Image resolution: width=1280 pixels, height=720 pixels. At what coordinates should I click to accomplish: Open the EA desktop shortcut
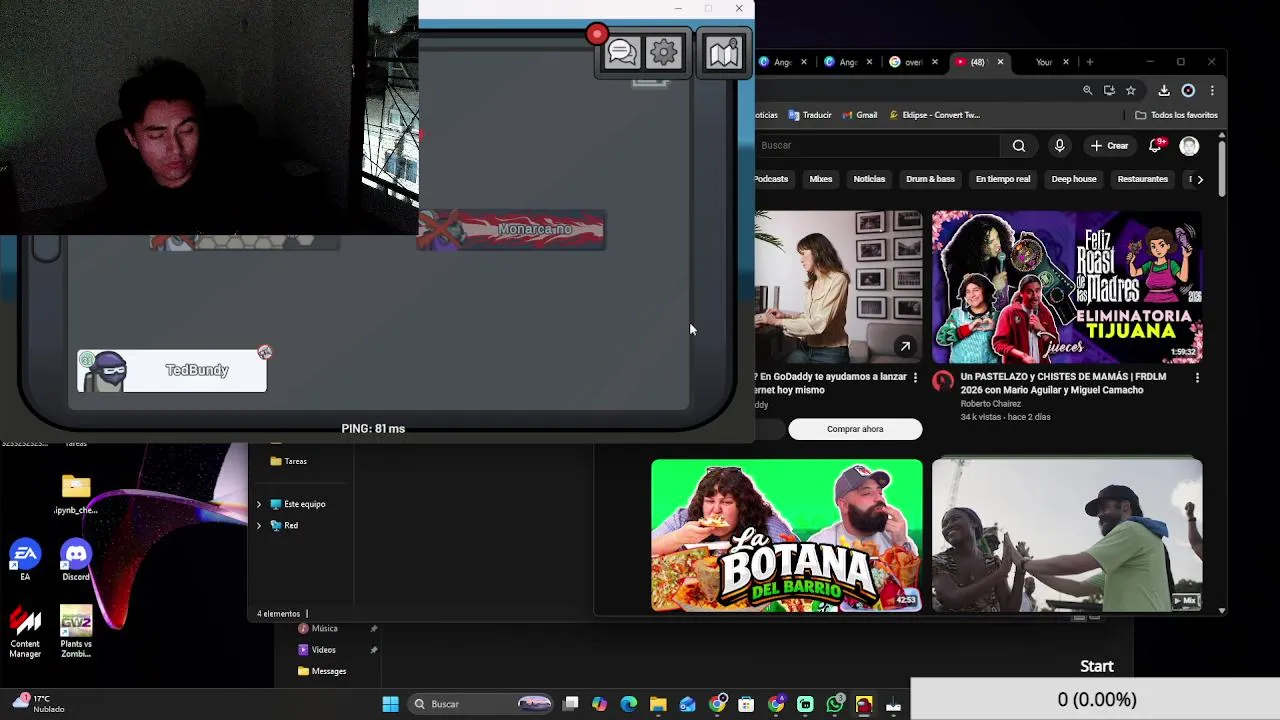click(25, 560)
